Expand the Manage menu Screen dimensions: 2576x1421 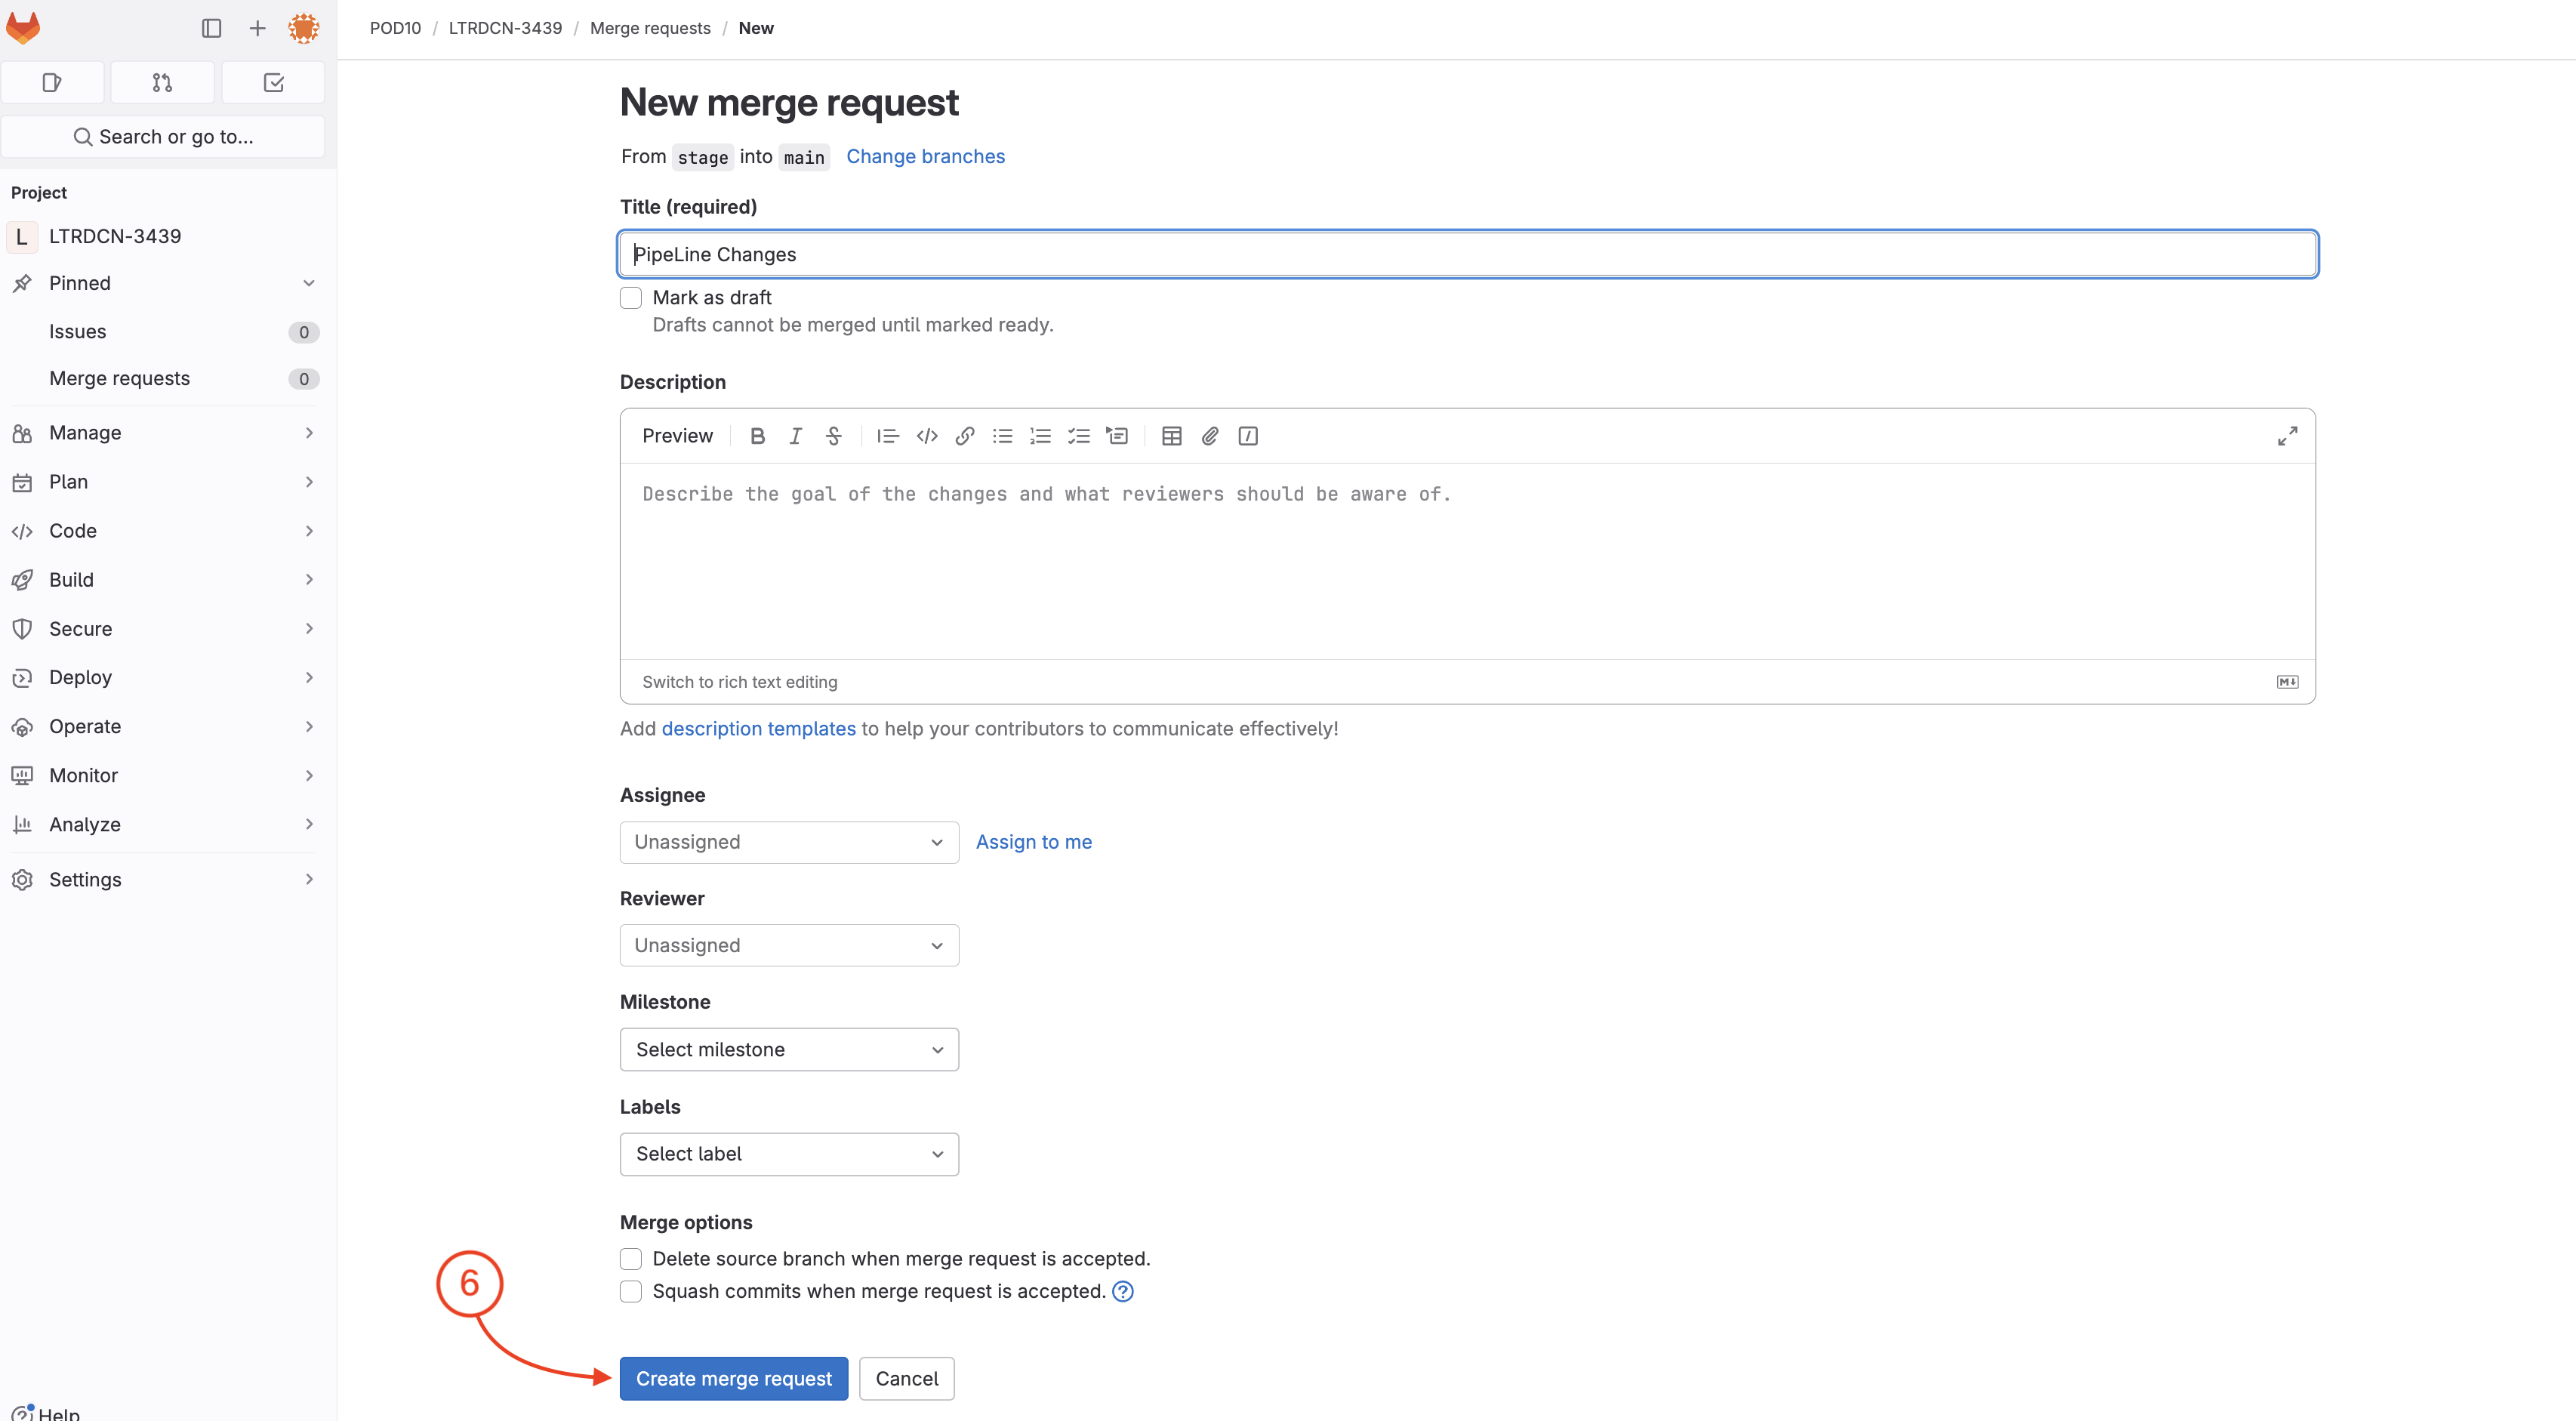point(165,433)
